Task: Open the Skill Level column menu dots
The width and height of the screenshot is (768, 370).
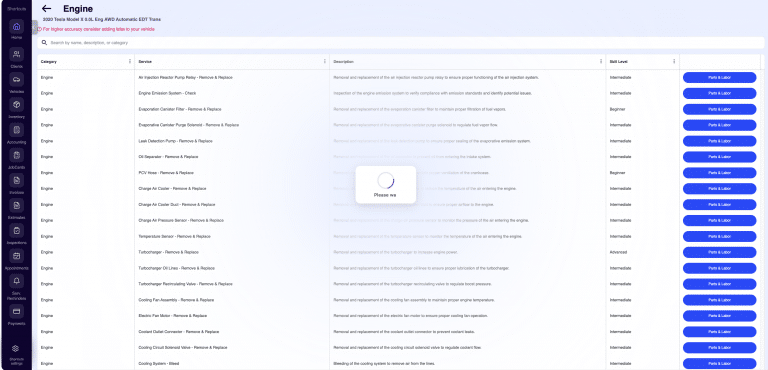Action: click(674, 62)
